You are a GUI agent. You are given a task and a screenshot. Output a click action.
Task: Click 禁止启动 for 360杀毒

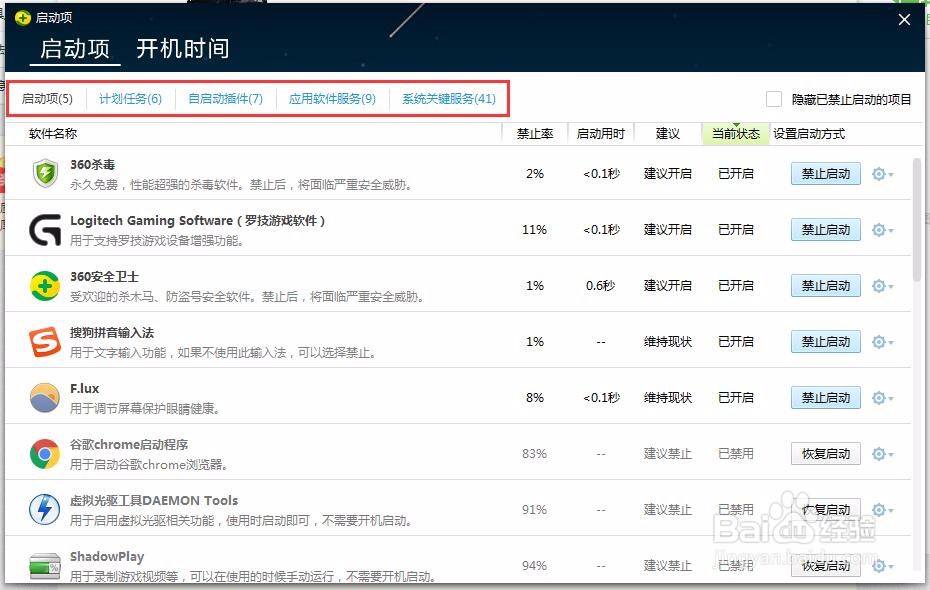[826, 174]
